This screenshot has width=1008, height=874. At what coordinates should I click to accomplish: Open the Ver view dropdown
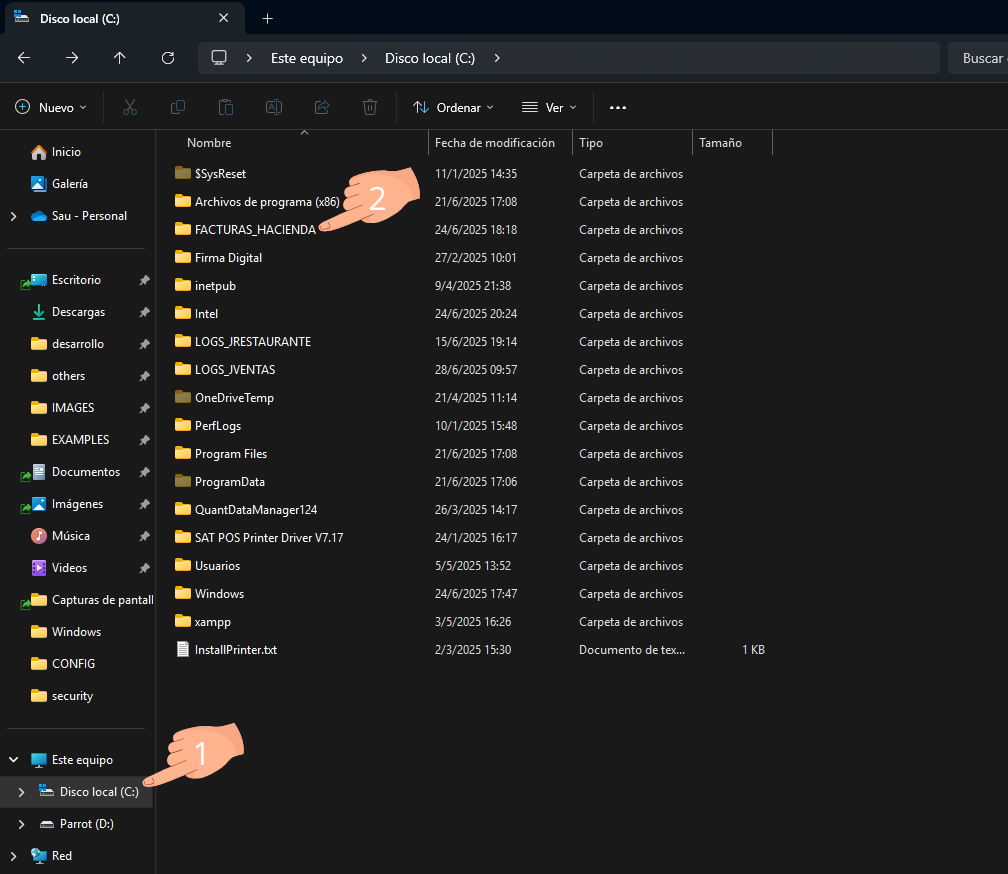(x=549, y=107)
